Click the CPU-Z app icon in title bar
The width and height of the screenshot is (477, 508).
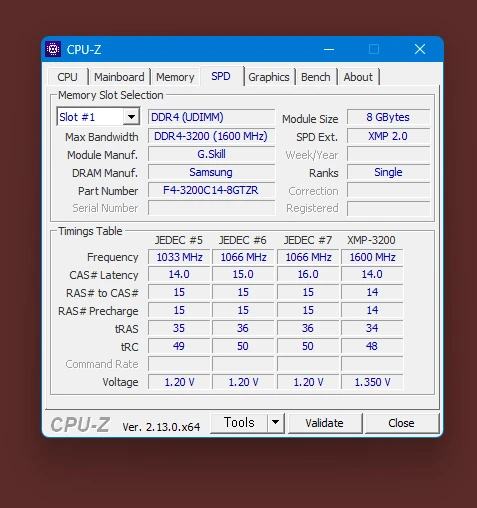pos(53,49)
